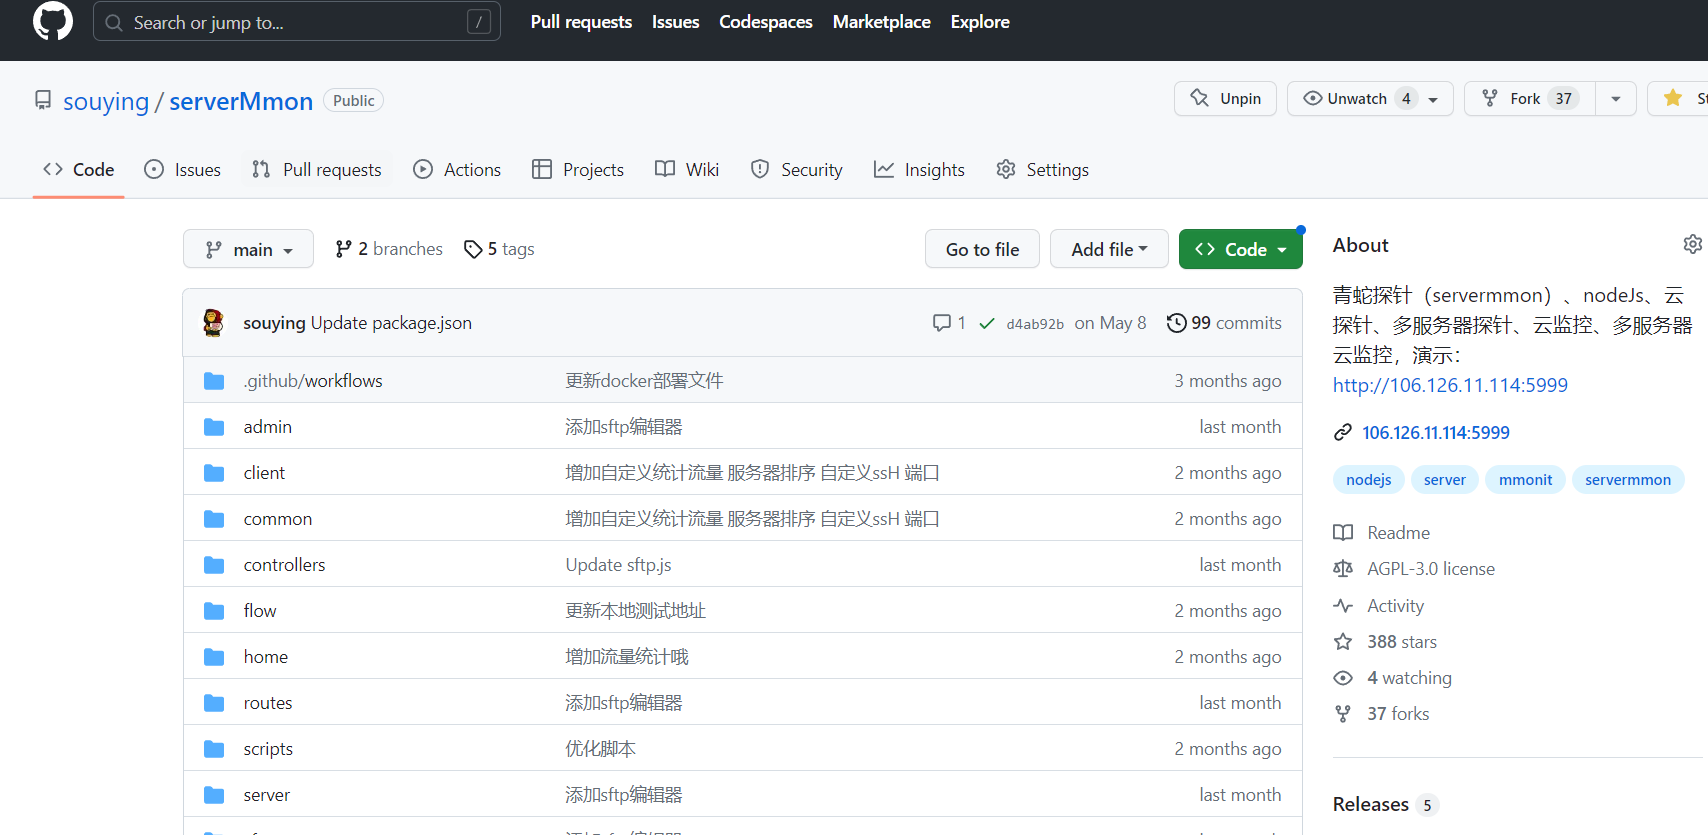Expand the green Code dropdown
Viewport: 1708px width, 835px height.
(x=1241, y=249)
